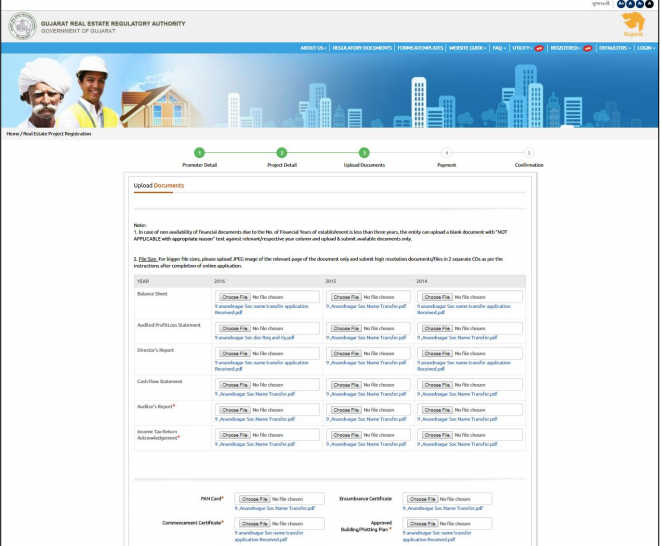Click the decrease font size A- icon
This screenshot has height=546, width=662.
click(x=640, y=4)
